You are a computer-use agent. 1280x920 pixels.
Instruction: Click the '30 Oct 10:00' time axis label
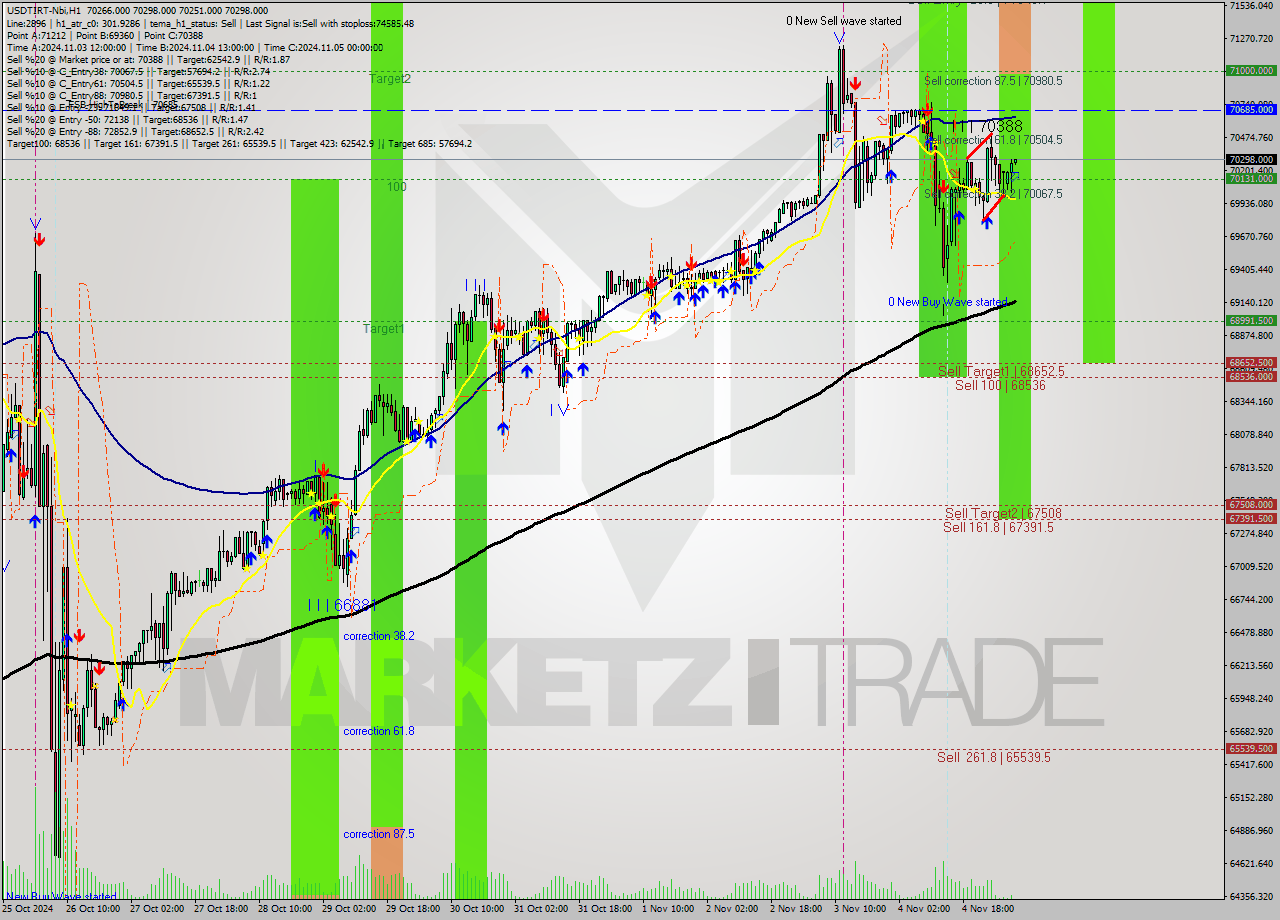coord(477,909)
